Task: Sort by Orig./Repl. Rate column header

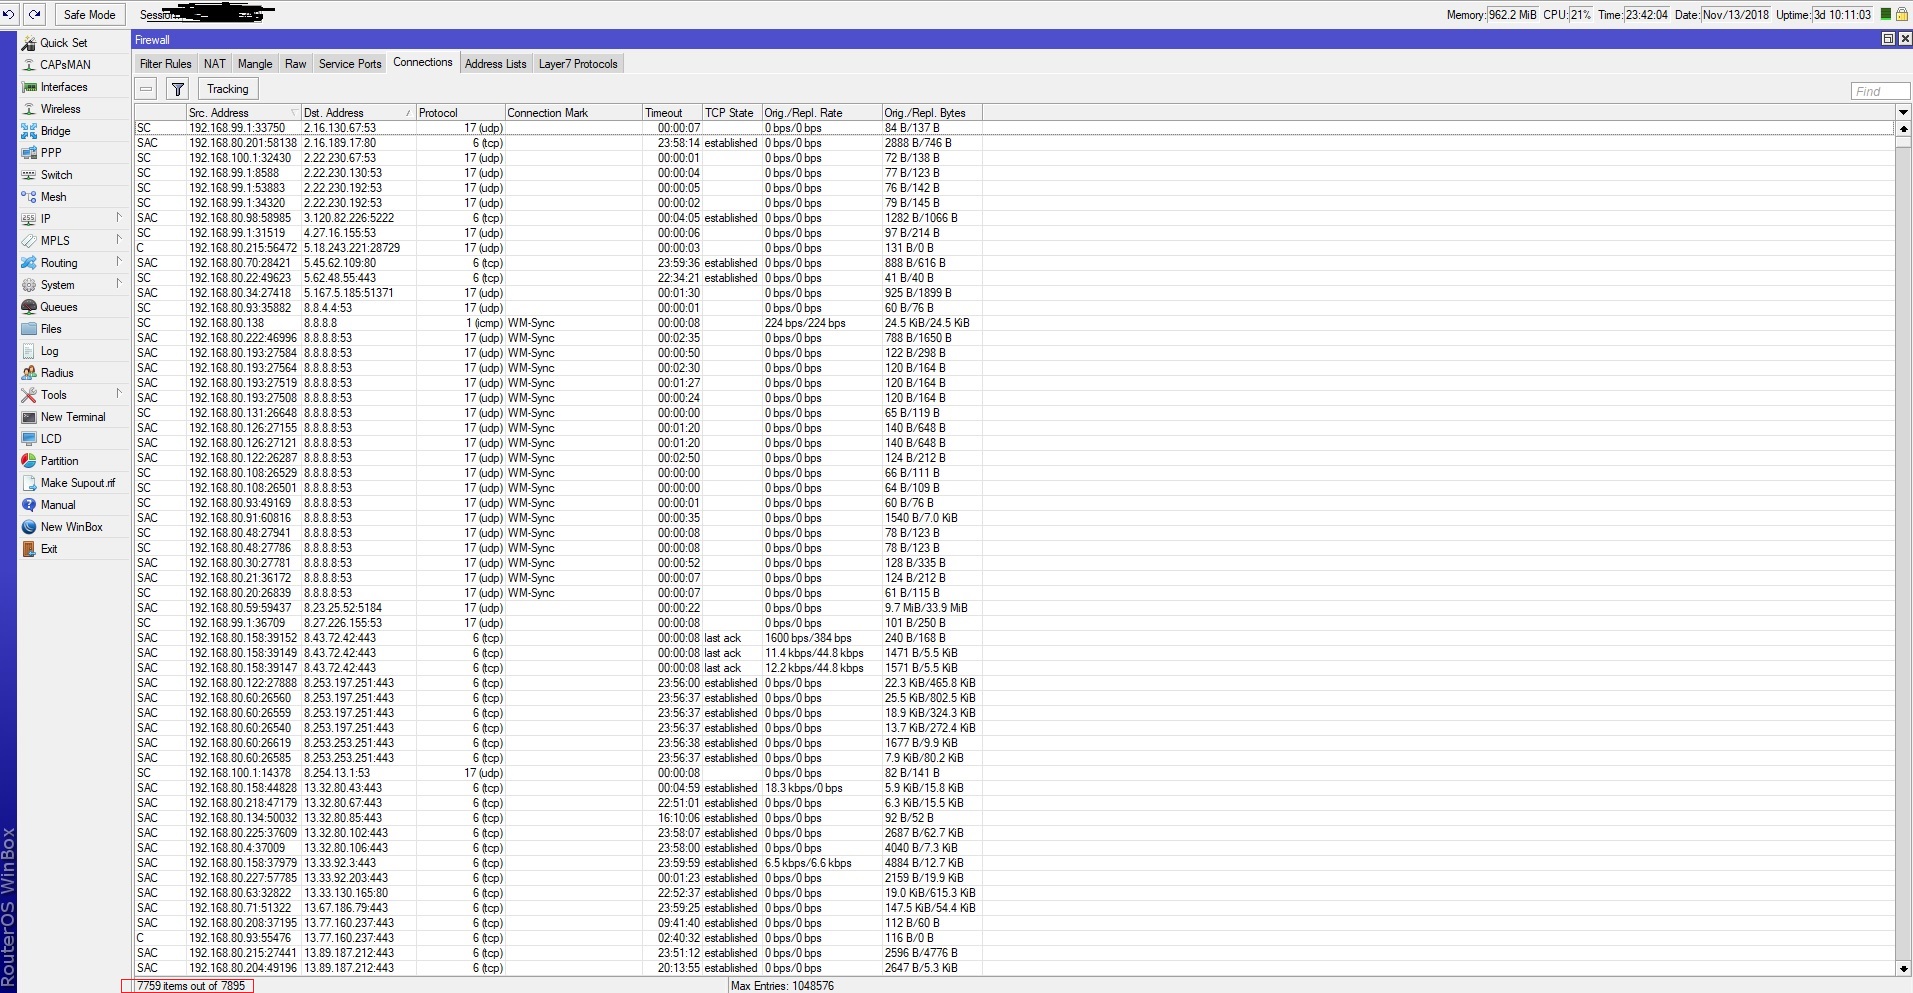Action: click(821, 113)
